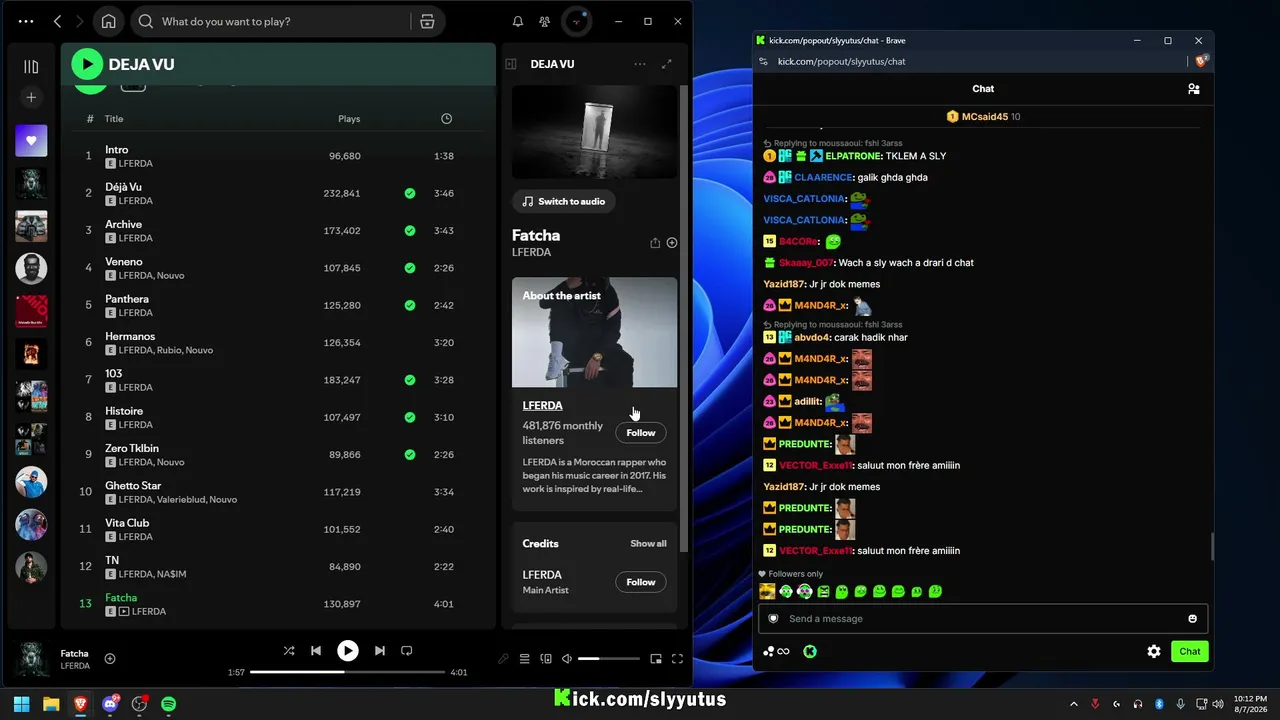
Task: Seek within the Fatcha progress bar
Action: pyautogui.click(x=347, y=672)
